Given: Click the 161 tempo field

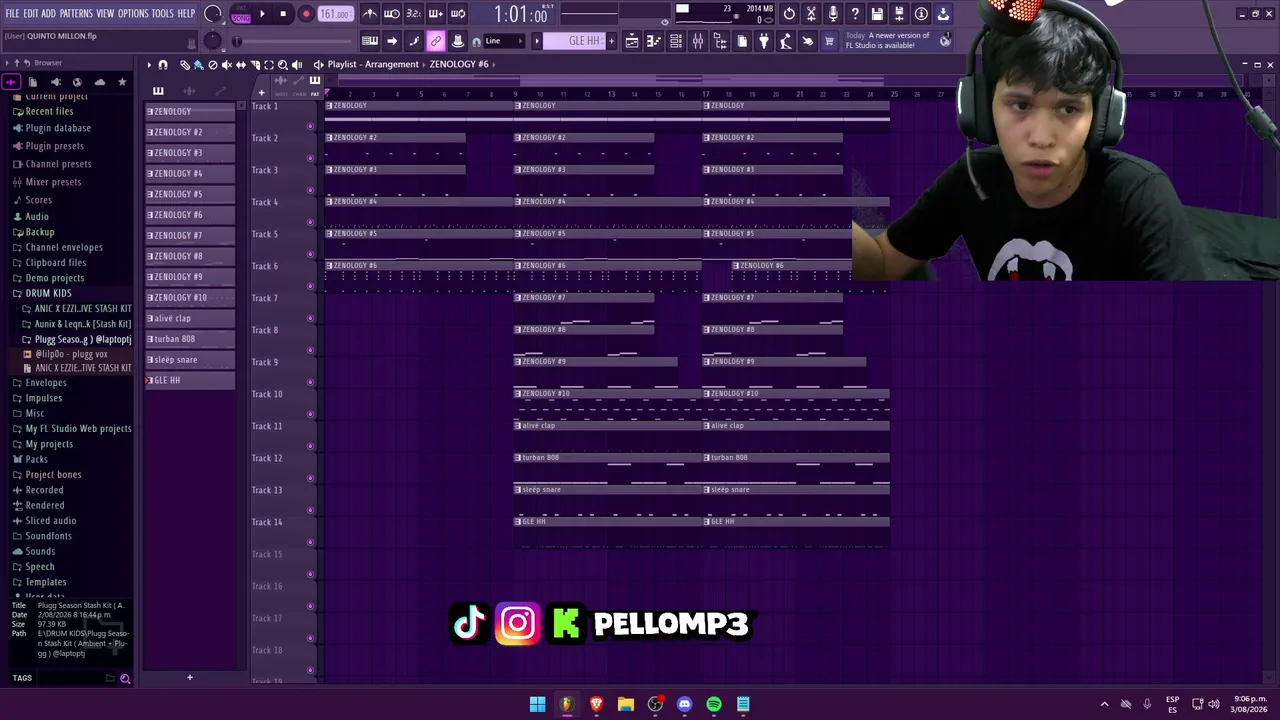Looking at the screenshot, I should click(334, 14).
